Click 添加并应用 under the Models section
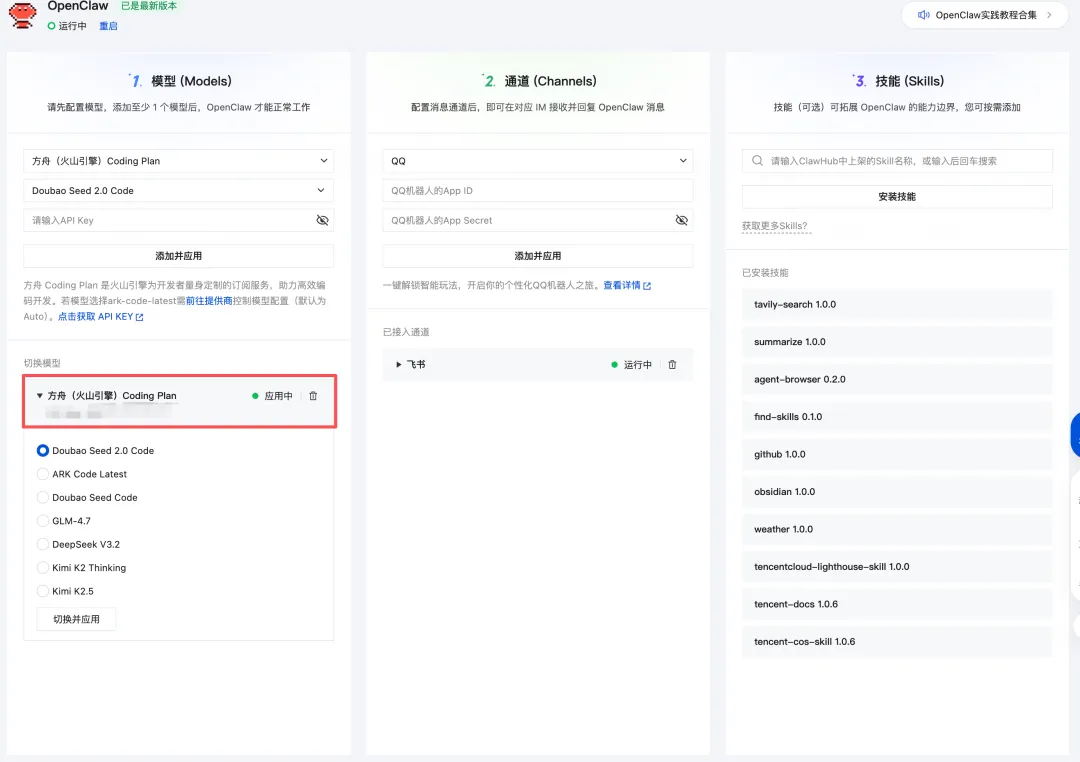The image size is (1080, 762). [x=178, y=256]
